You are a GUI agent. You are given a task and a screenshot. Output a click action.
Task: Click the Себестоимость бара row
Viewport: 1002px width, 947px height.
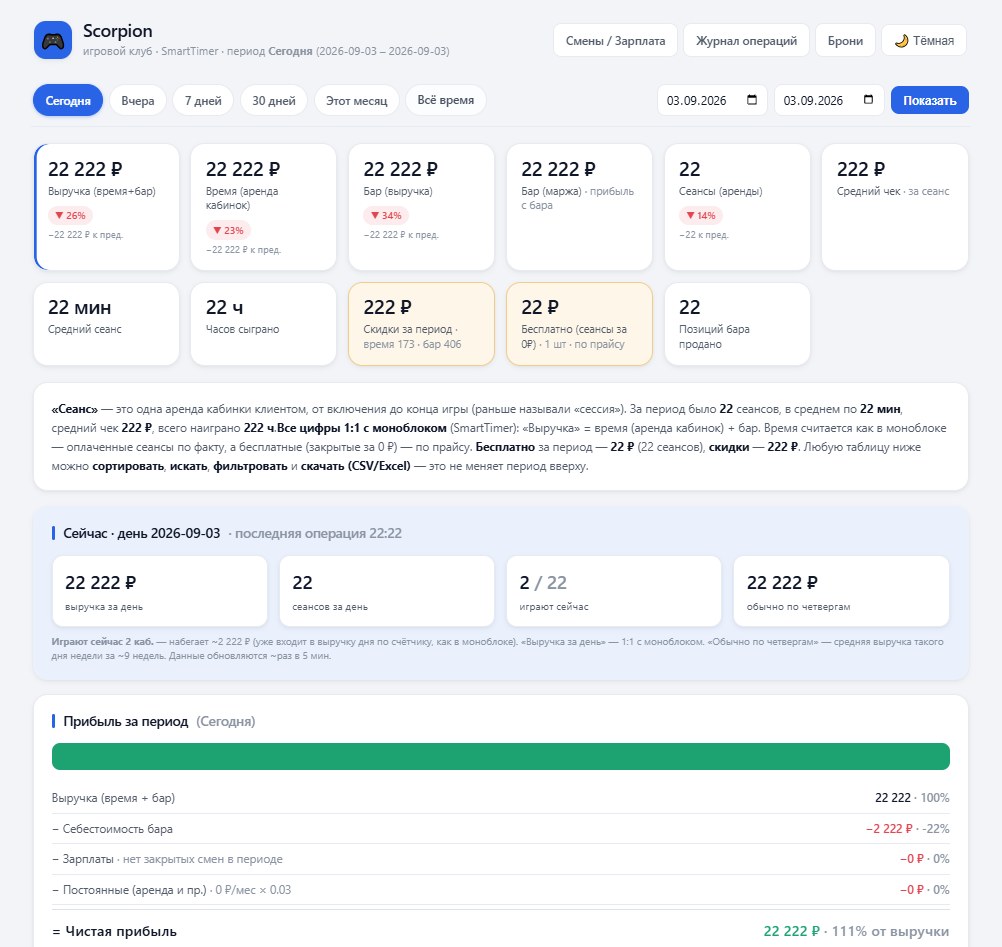coord(500,829)
